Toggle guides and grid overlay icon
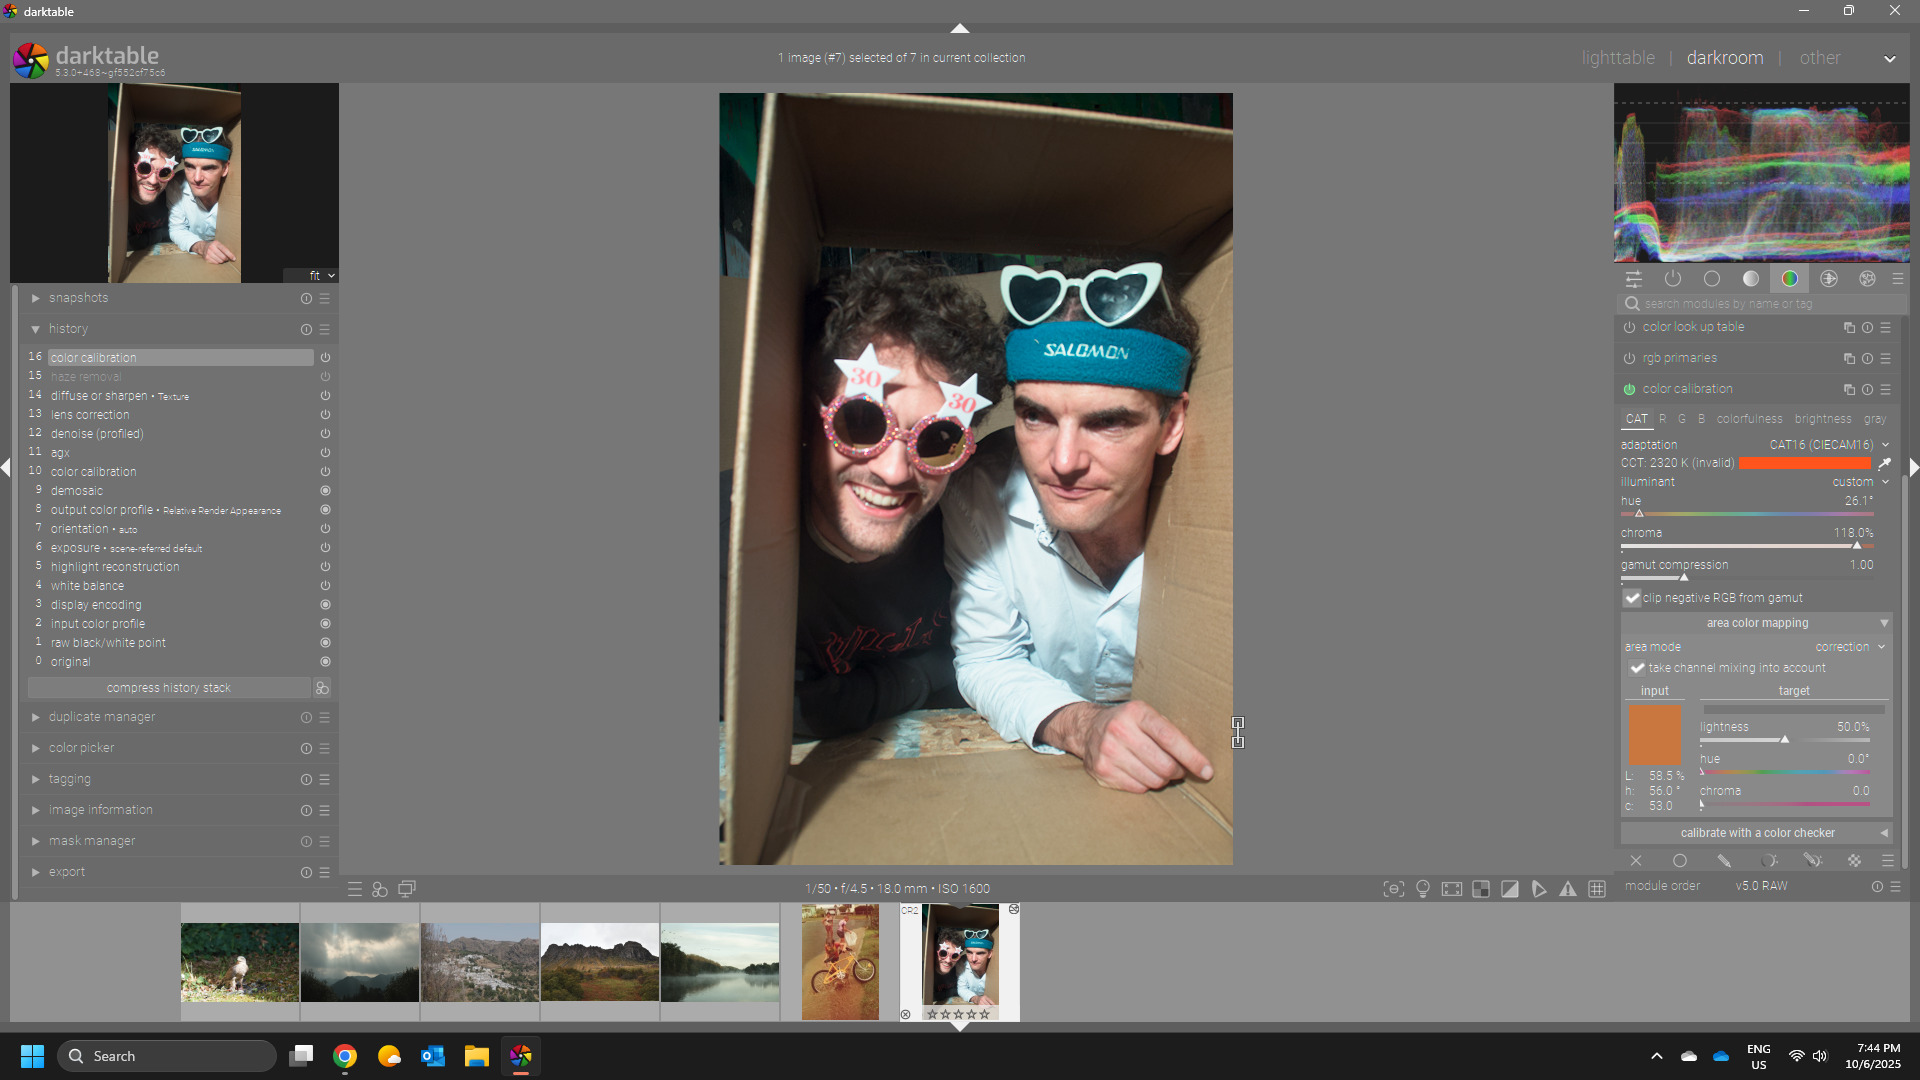 [x=1597, y=889]
